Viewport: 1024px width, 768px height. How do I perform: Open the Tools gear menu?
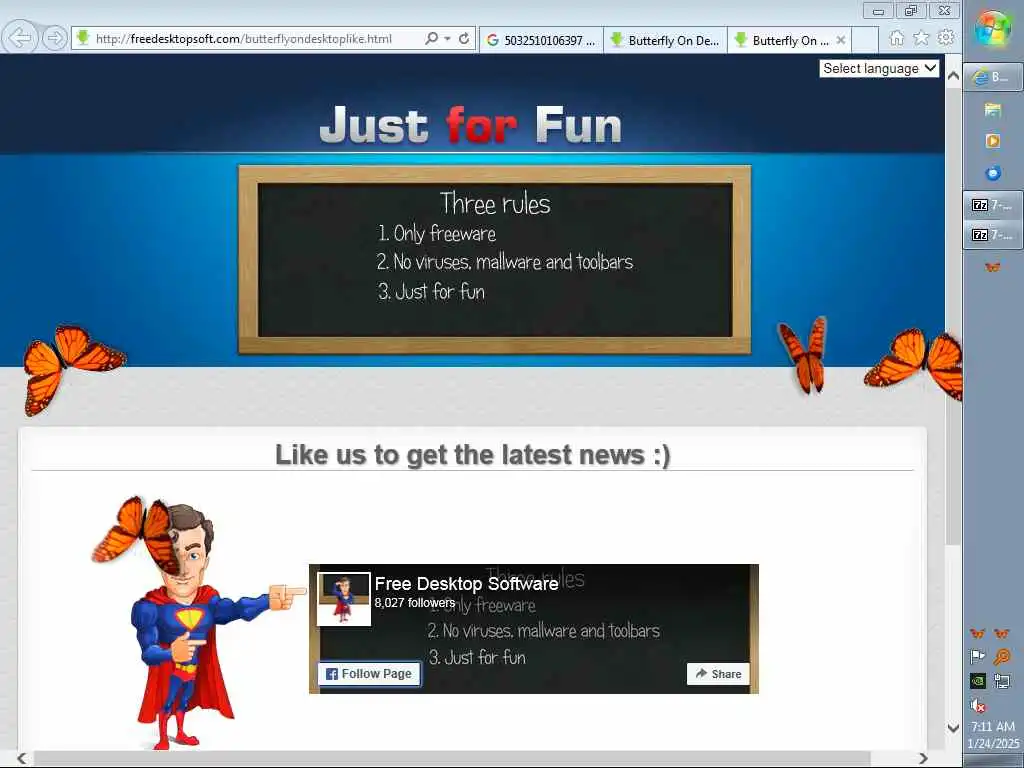pos(946,38)
